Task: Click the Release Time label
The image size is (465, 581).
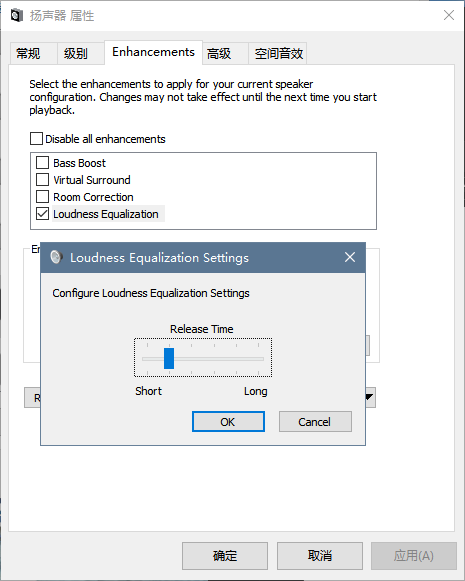Action: 202,329
